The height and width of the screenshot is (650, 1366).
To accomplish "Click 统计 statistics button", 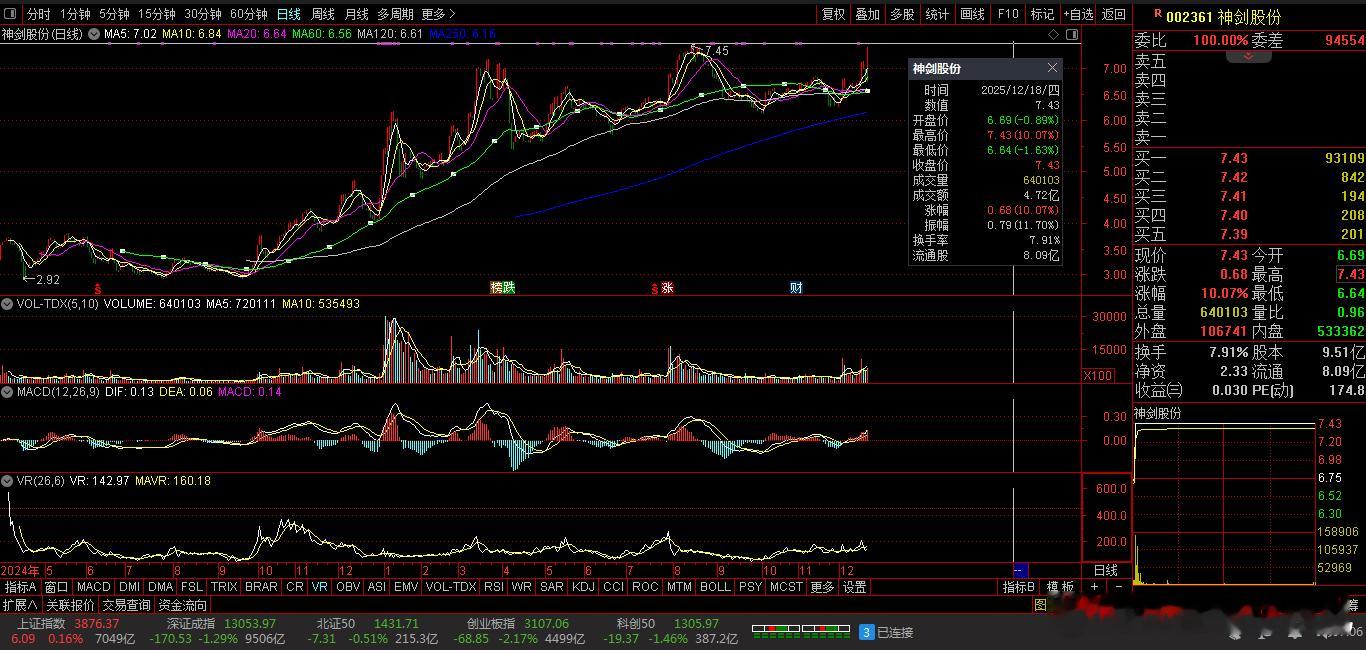I will 937,14.
